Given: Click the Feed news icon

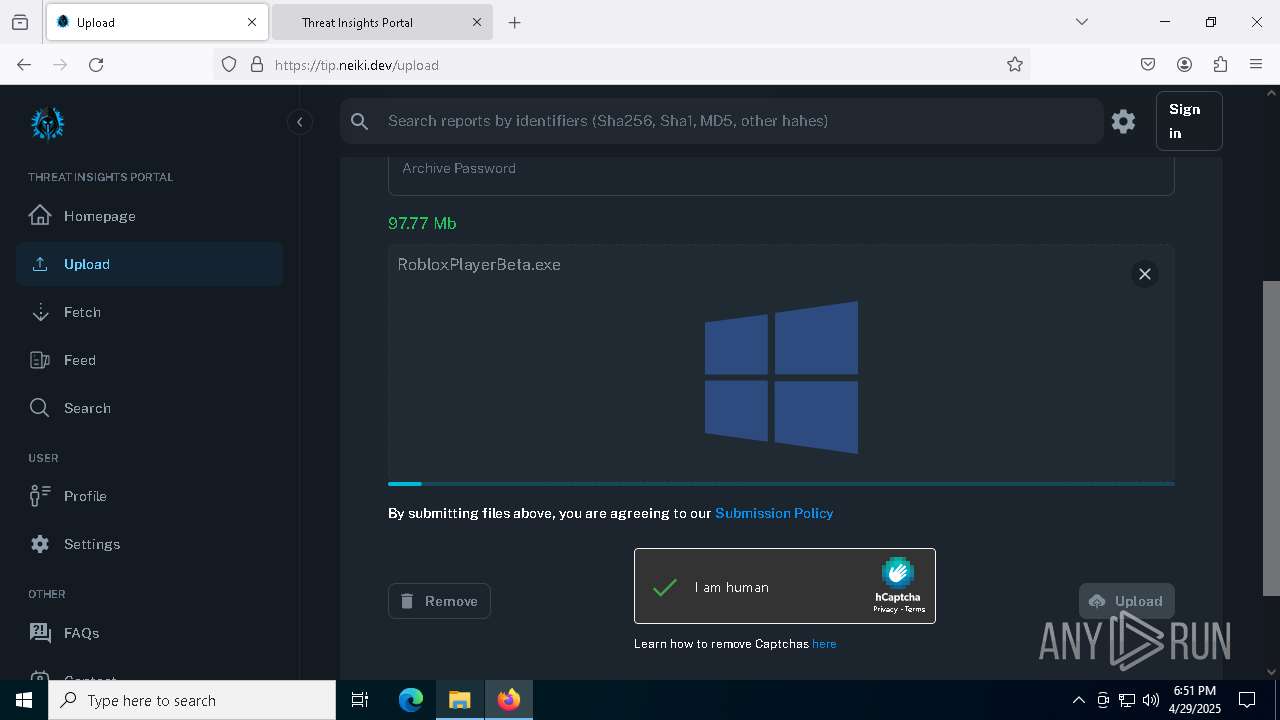Looking at the screenshot, I should (40, 360).
